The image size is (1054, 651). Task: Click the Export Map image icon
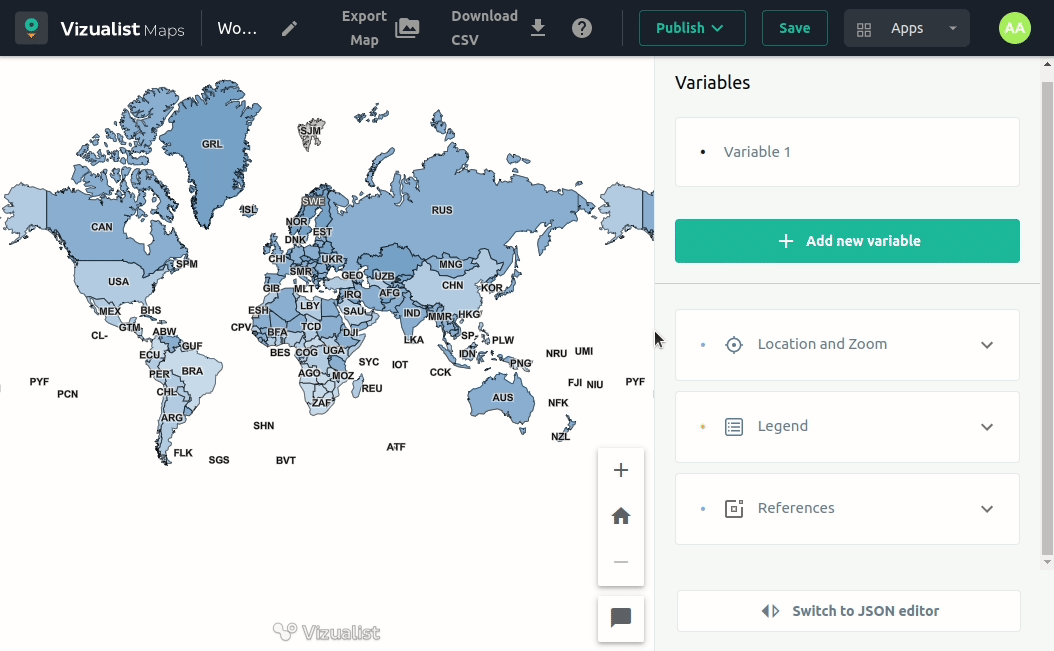tap(407, 28)
